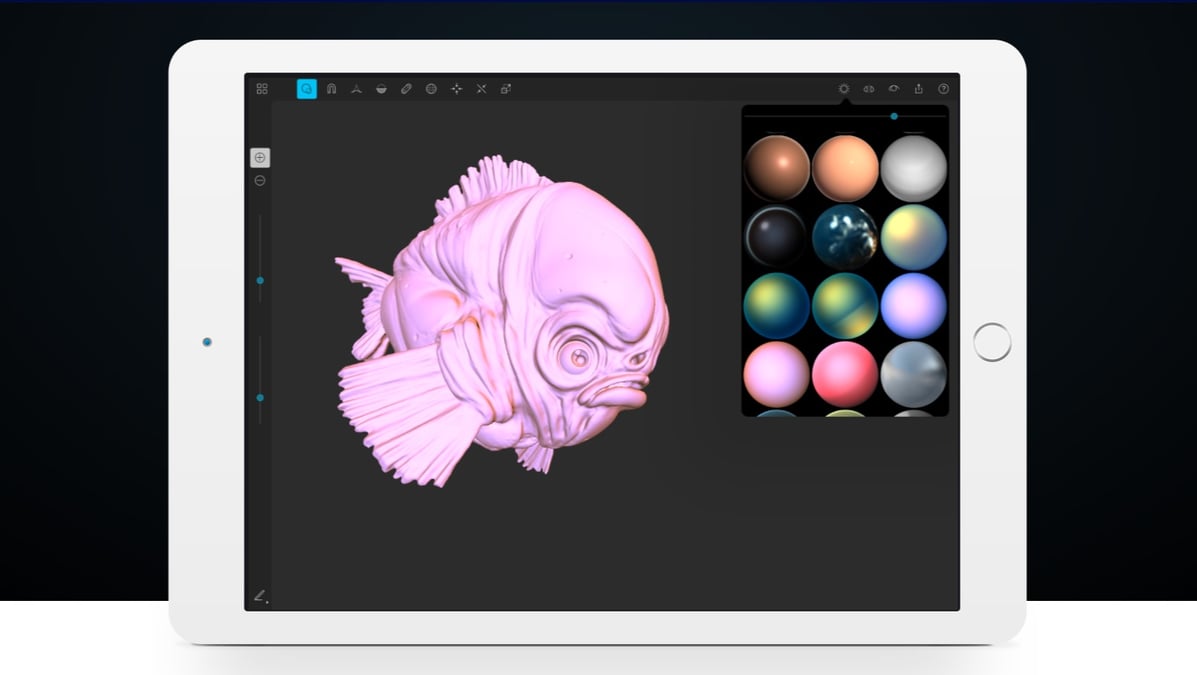Select the highlighted clay sculpting tool

tap(306, 89)
